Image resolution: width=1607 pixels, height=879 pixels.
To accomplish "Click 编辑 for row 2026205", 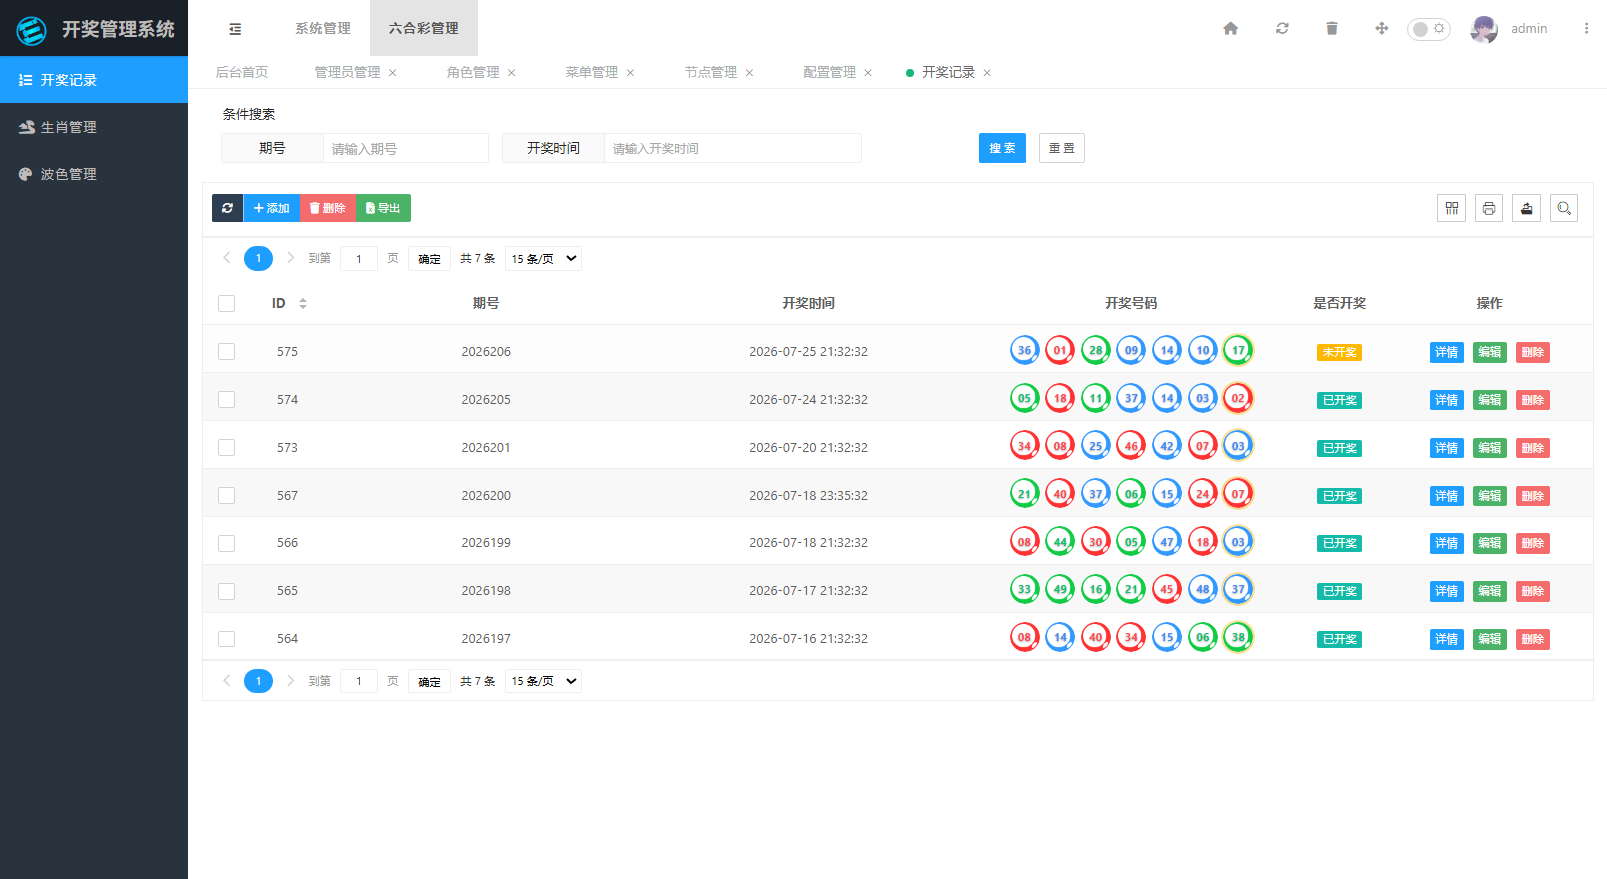I will tap(1490, 400).
